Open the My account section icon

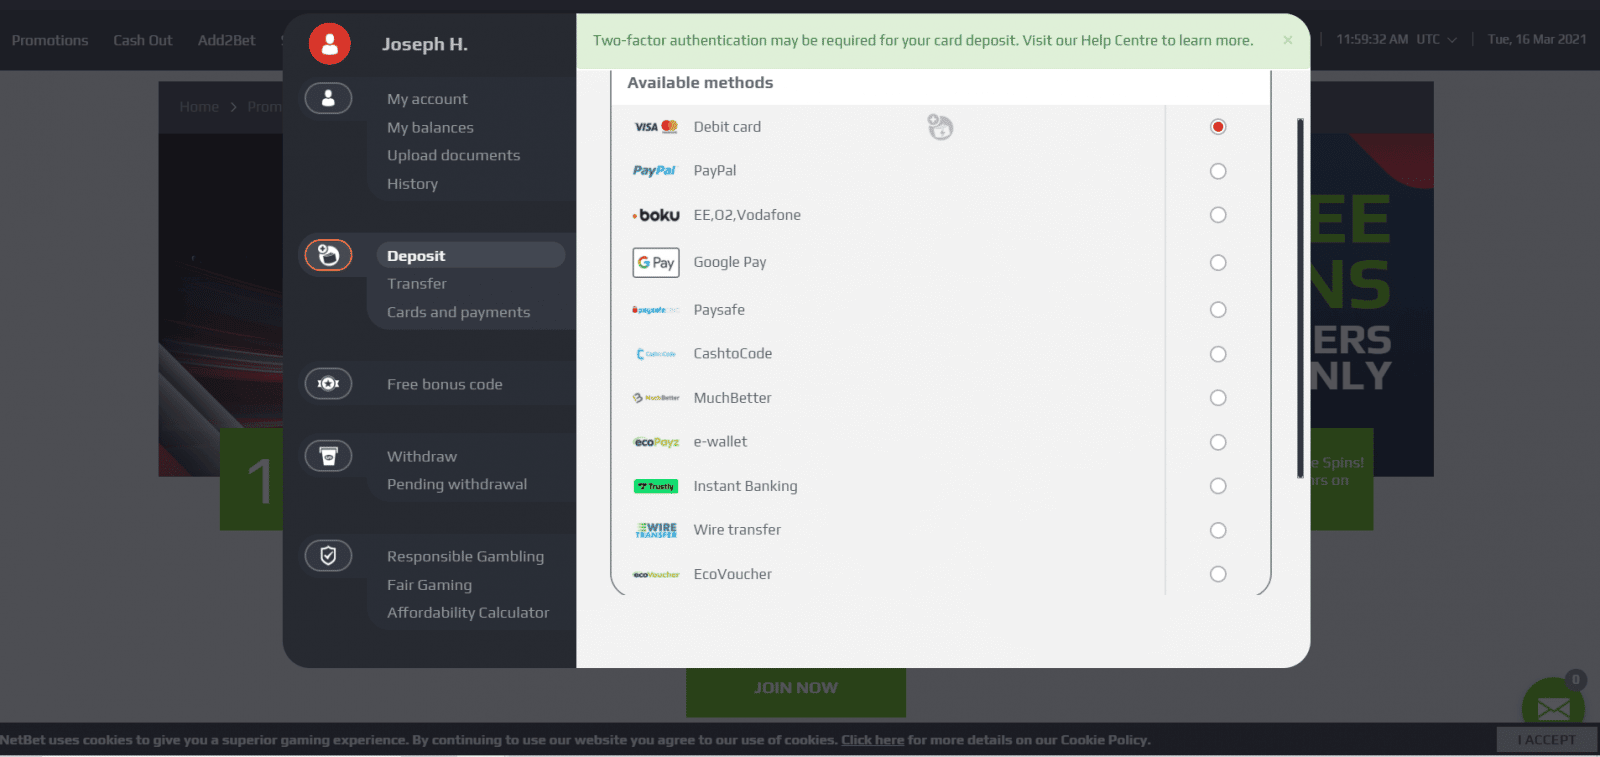click(x=328, y=98)
